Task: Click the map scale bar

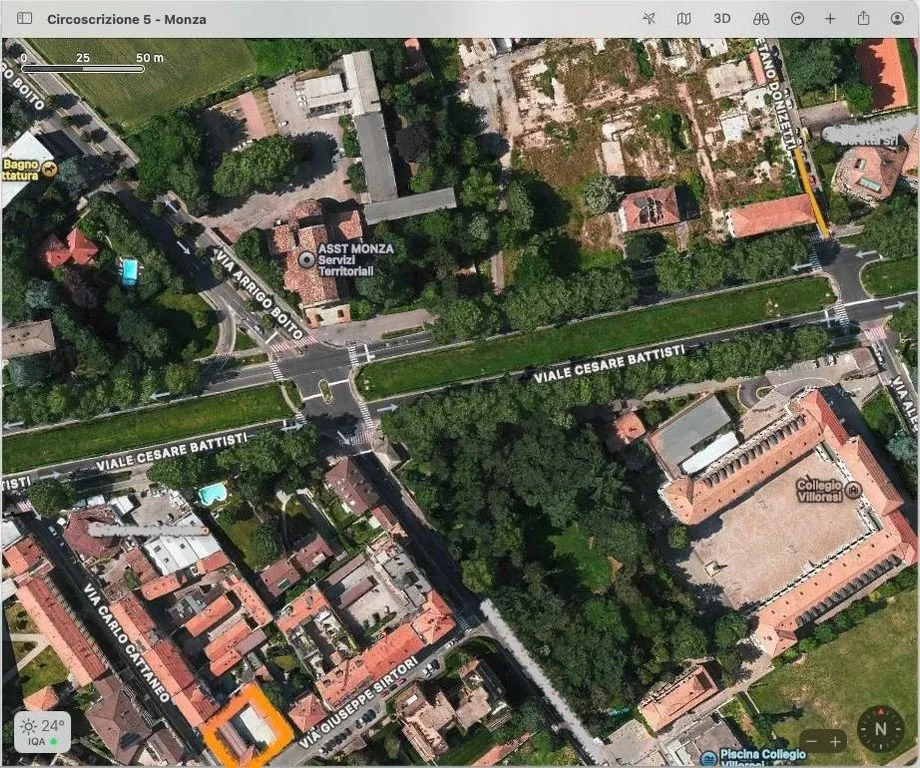Action: pyautogui.click(x=83, y=69)
